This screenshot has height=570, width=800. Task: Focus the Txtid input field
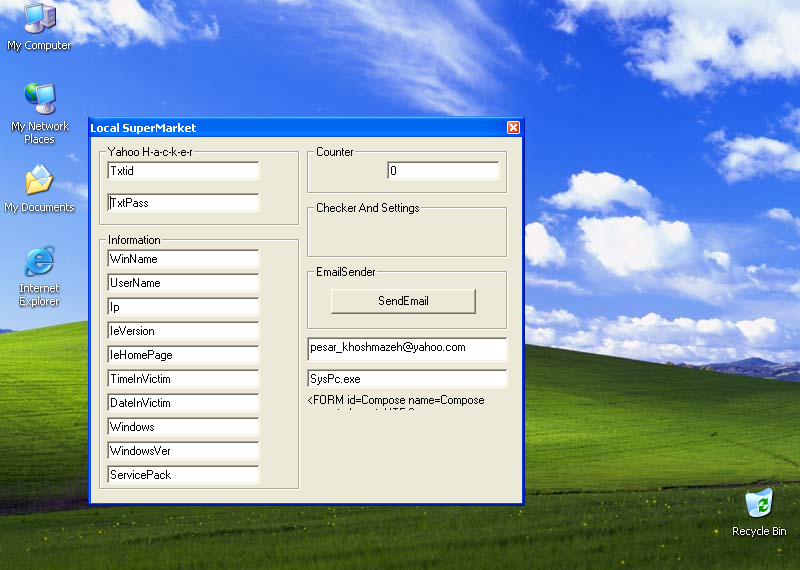(x=183, y=171)
